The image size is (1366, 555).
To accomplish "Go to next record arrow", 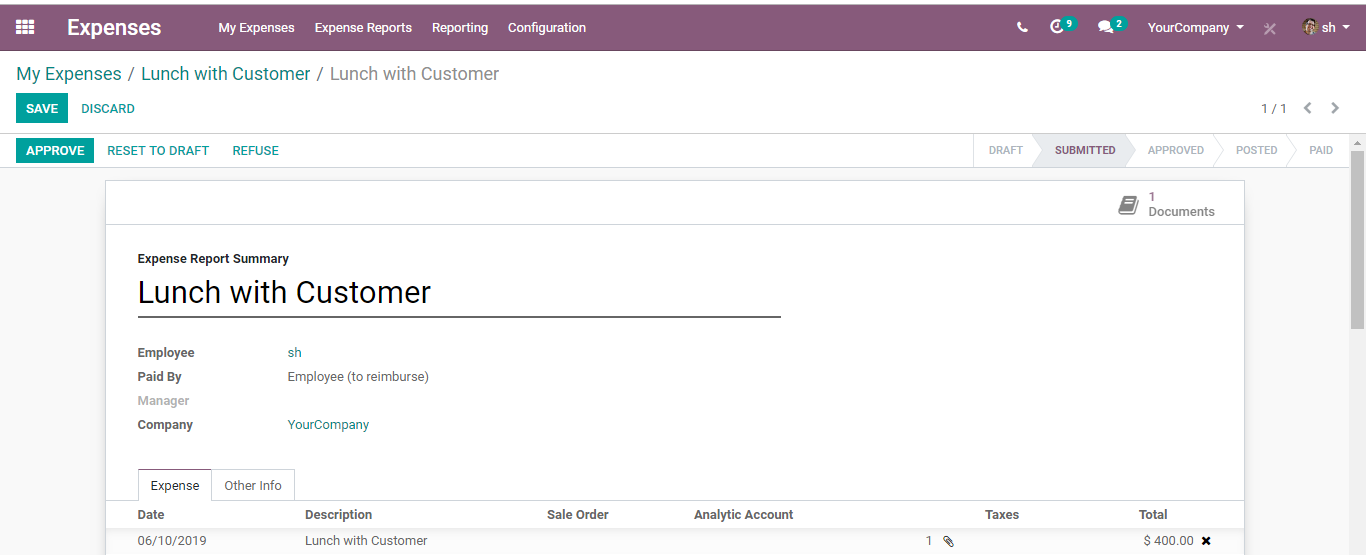I will [x=1335, y=108].
